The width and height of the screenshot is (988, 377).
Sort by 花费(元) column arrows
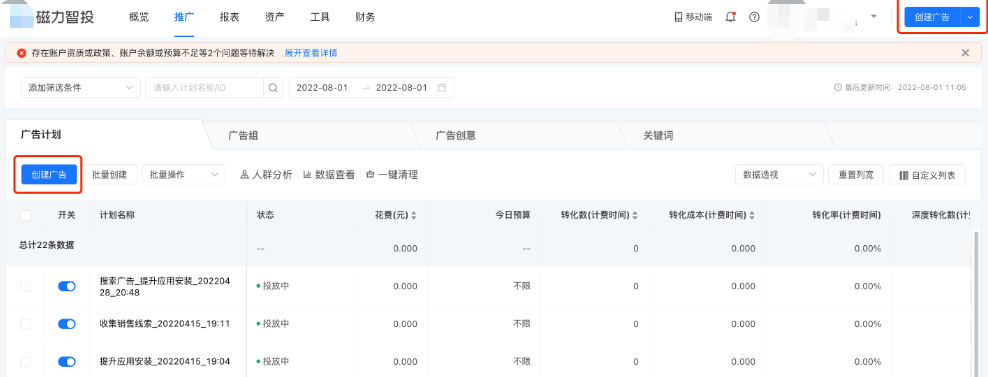click(414, 216)
